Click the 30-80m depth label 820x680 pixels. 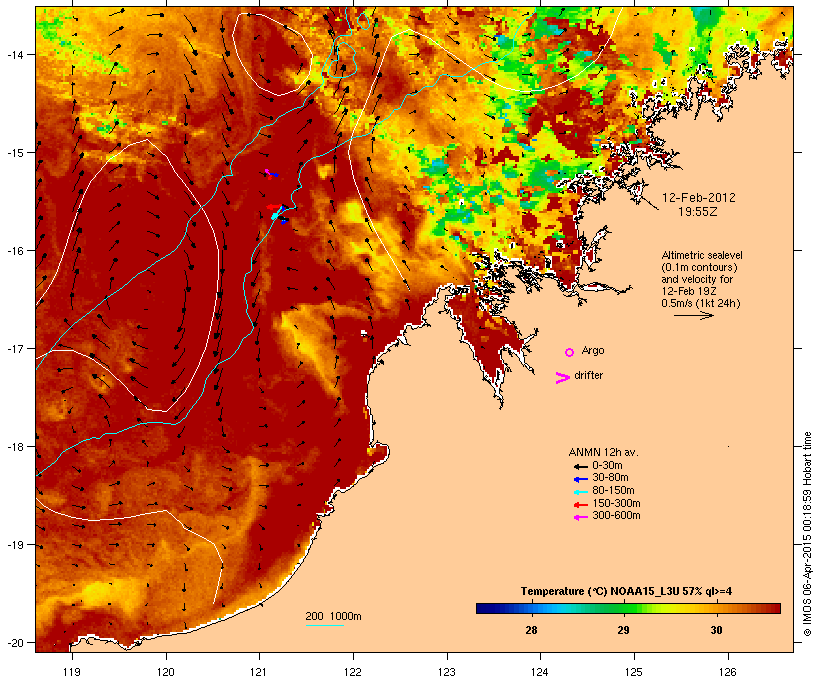[x=610, y=478]
